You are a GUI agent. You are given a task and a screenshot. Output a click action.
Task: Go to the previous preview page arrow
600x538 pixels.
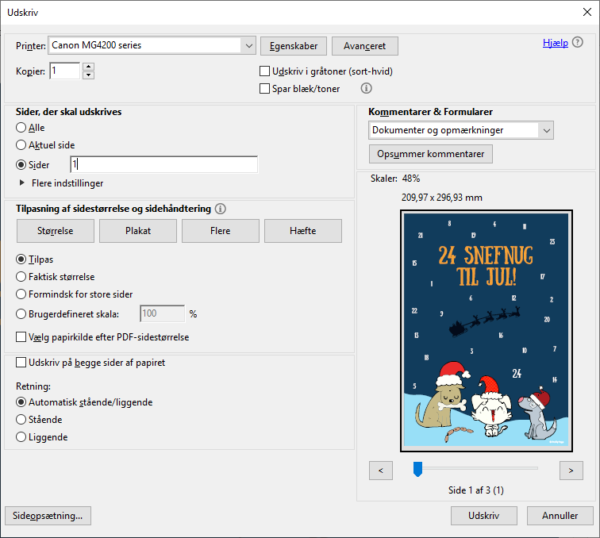coord(381,470)
